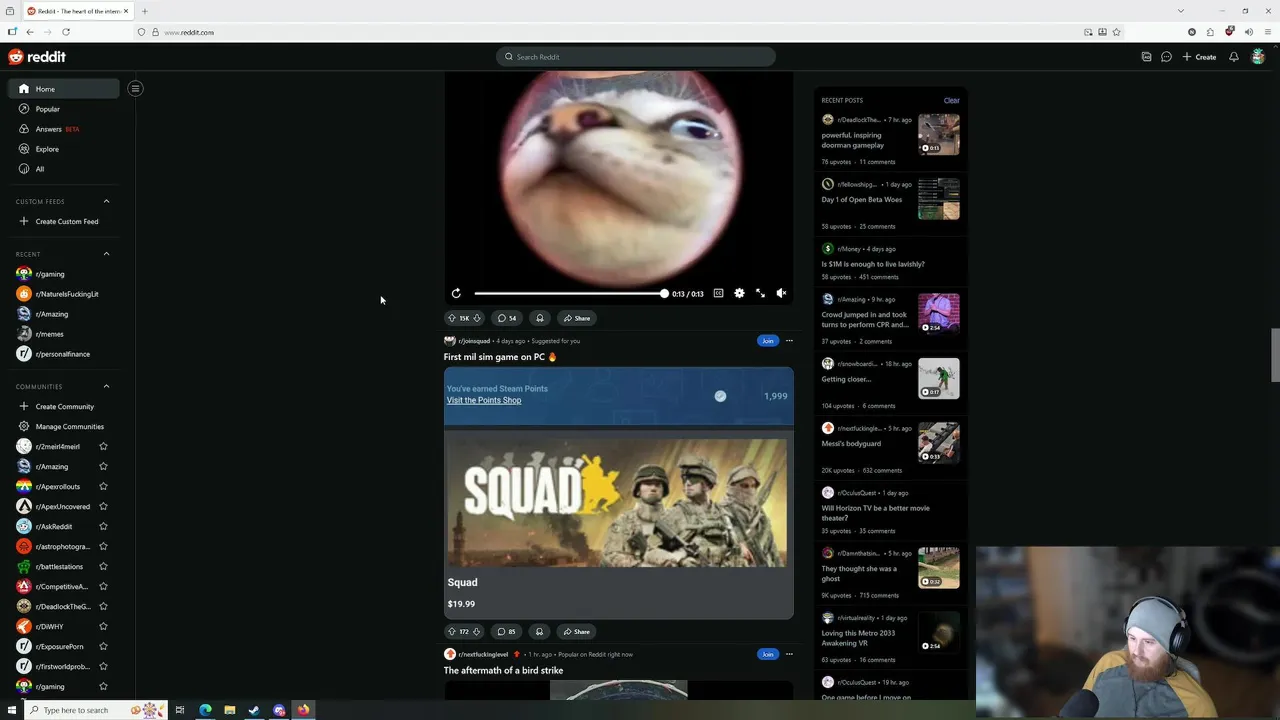The image size is (1280, 720).
Task: Open video player settings gear
Action: pyautogui.click(x=739, y=293)
